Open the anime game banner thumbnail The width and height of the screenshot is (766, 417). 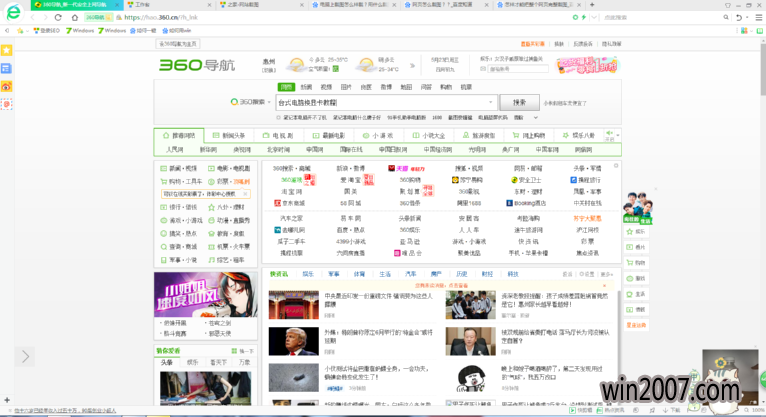206,294
